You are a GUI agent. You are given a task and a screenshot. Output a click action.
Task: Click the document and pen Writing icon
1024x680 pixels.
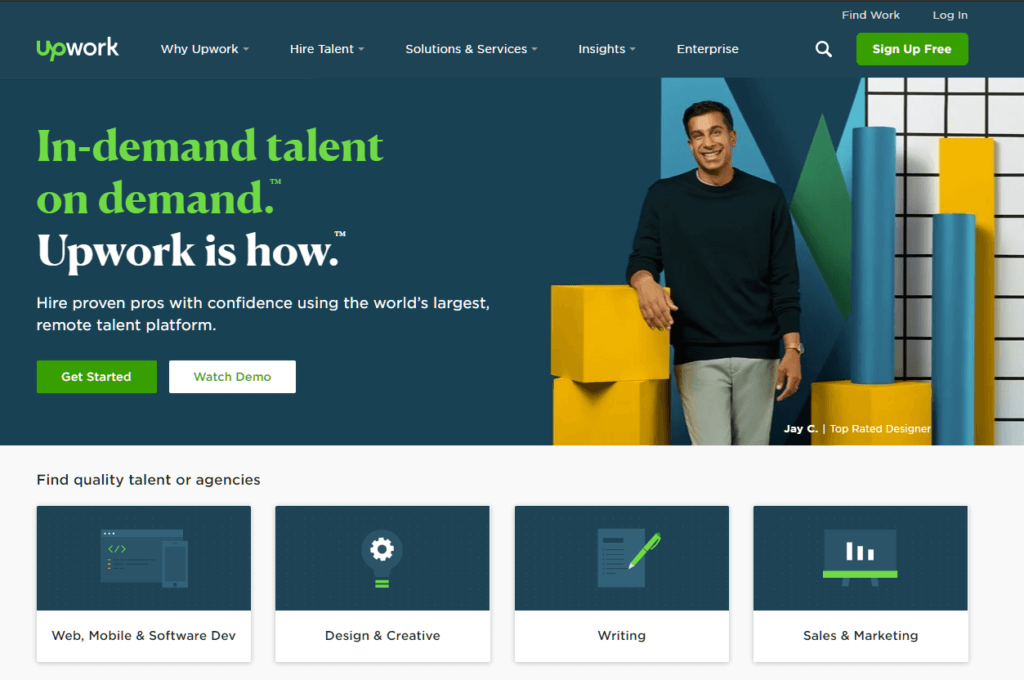[x=629, y=559]
